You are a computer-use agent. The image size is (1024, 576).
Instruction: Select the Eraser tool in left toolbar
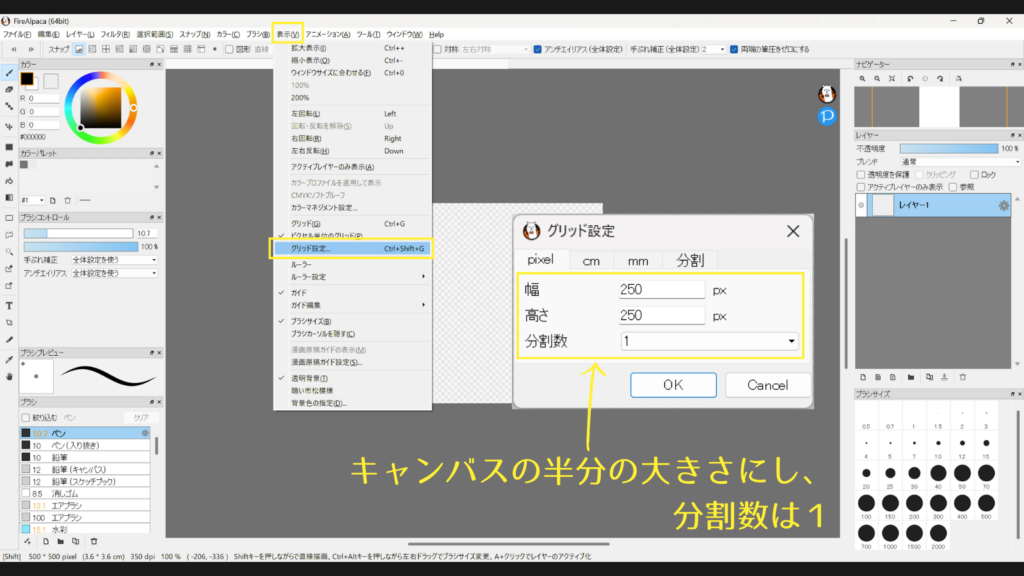pos(9,89)
